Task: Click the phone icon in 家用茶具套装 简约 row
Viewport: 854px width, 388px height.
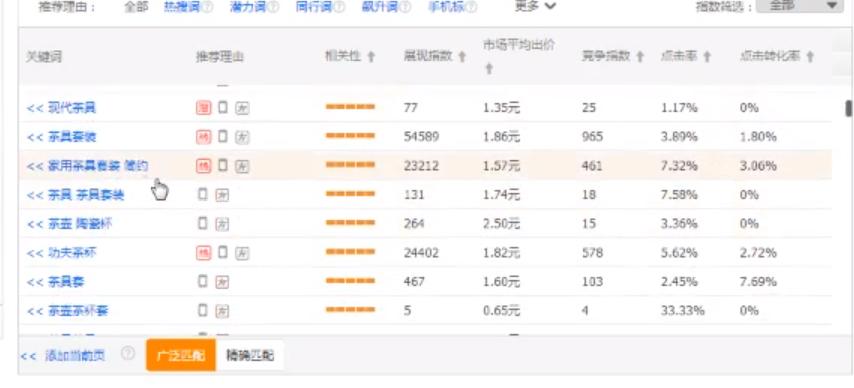Action: coord(222,165)
